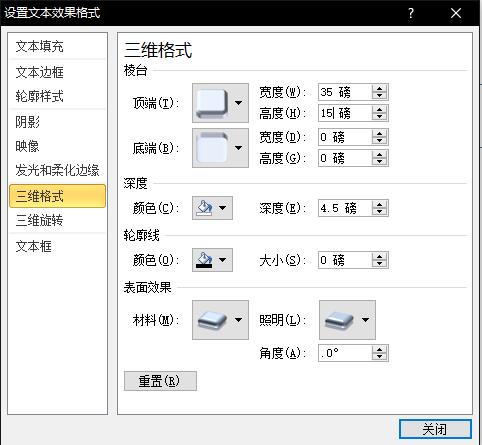Screen dimensions: 482x445
Task: Increase contour 大小(S) with up arrow
Action: click(x=380, y=256)
